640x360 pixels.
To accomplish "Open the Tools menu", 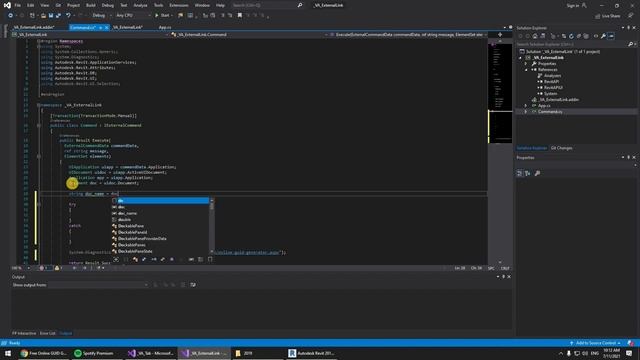I will pos(158,5).
